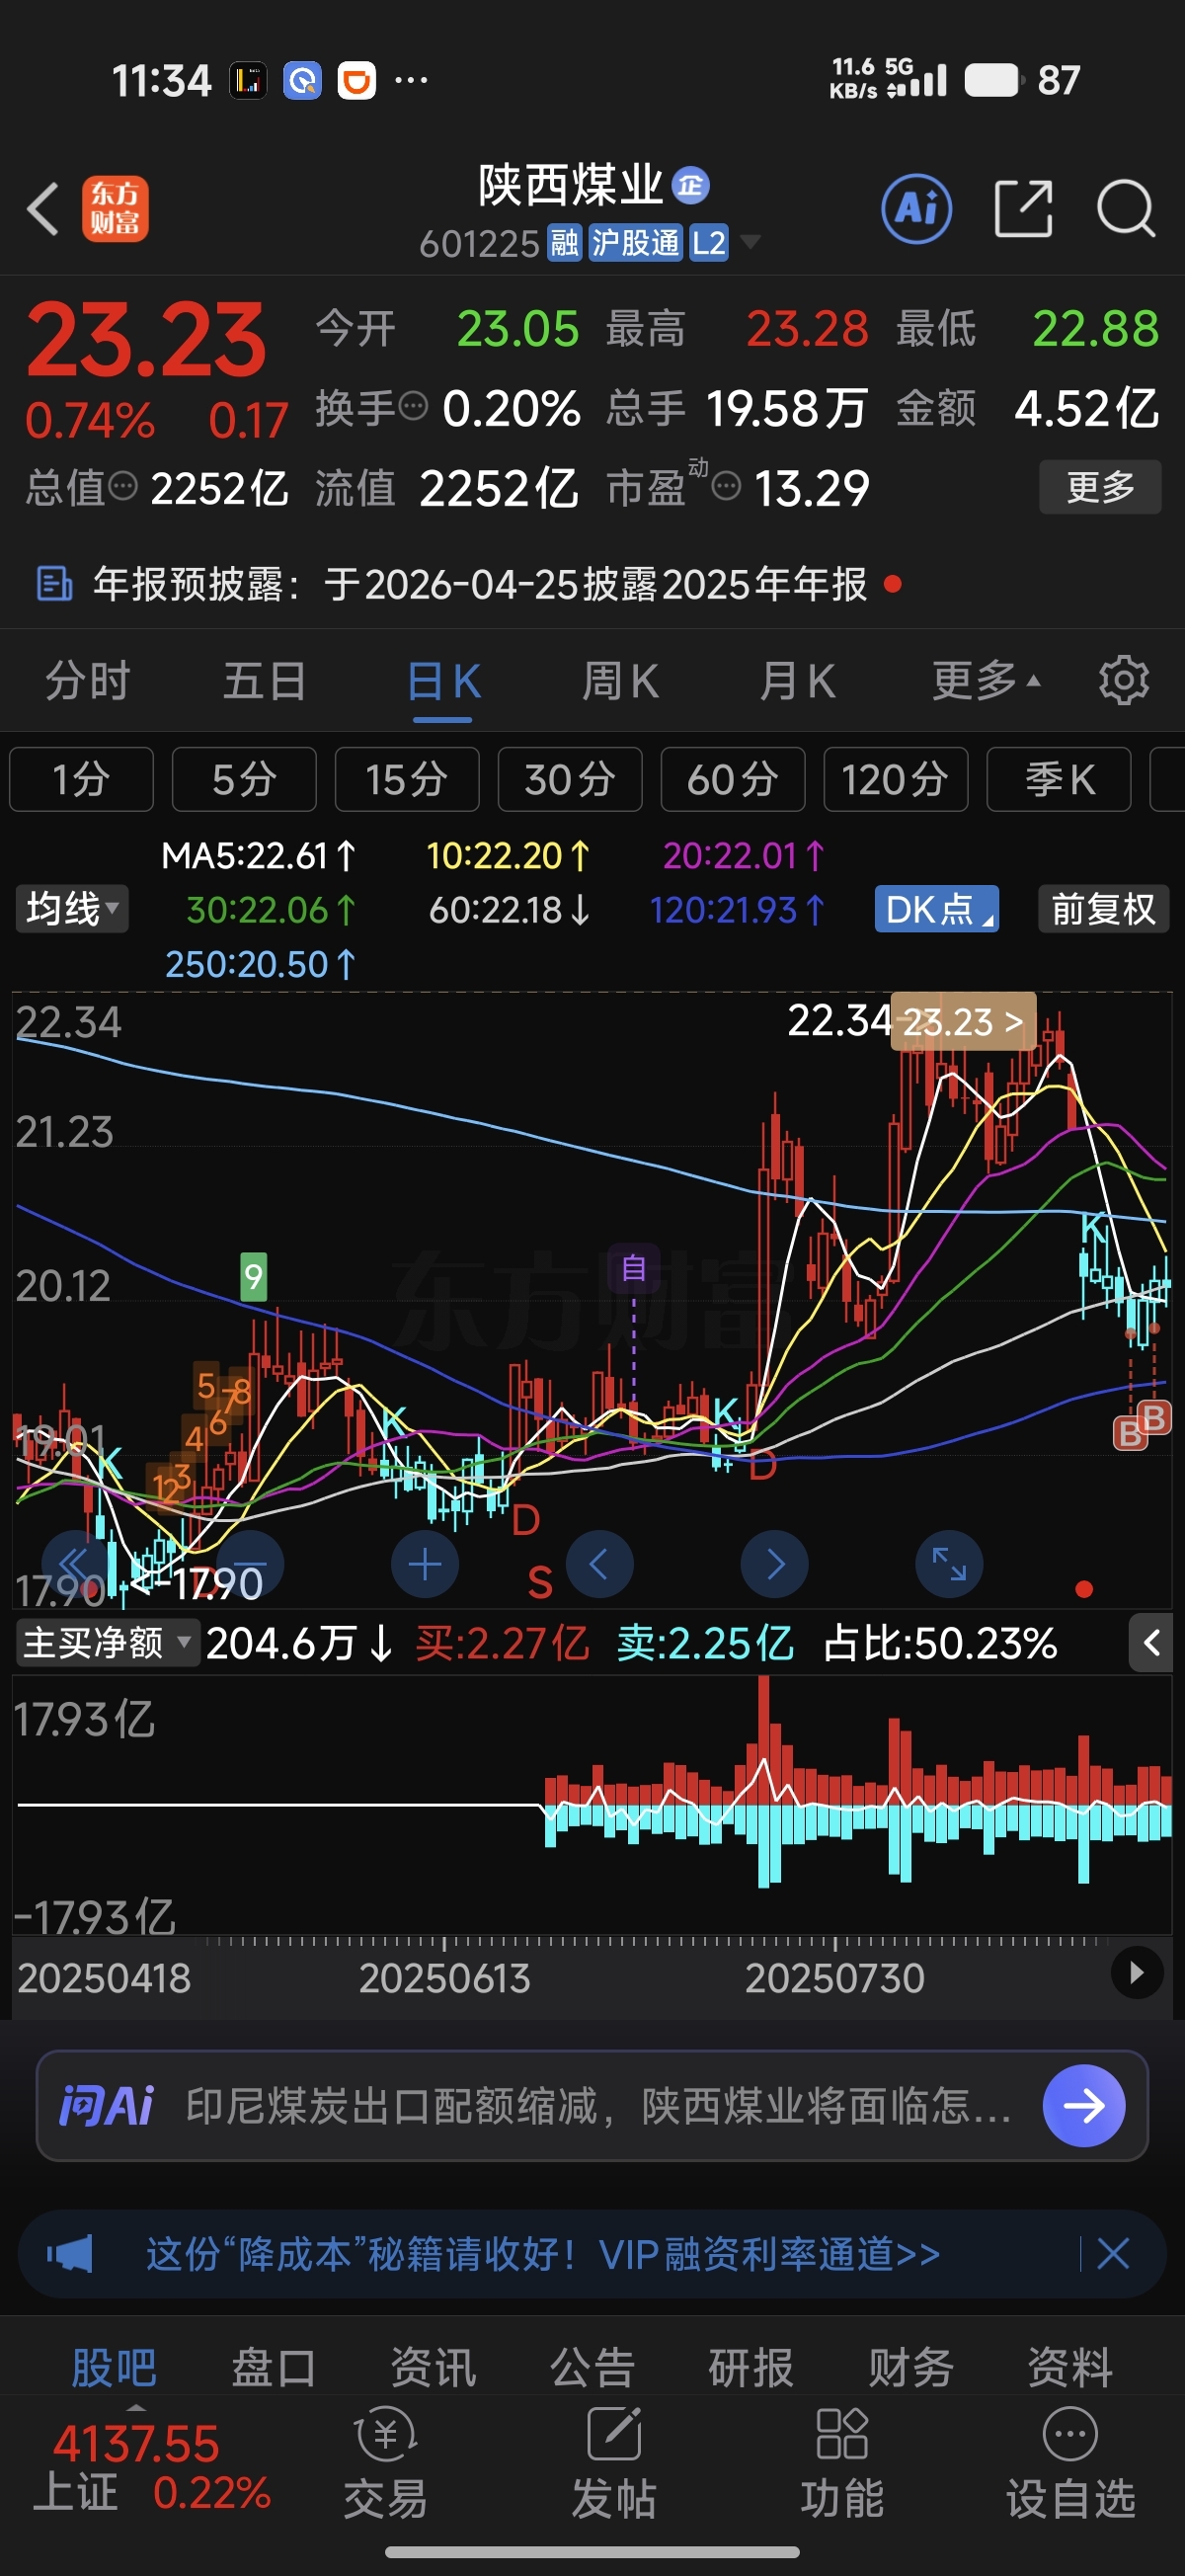
Task: Select the 60分 period
Action: (733, 779)
